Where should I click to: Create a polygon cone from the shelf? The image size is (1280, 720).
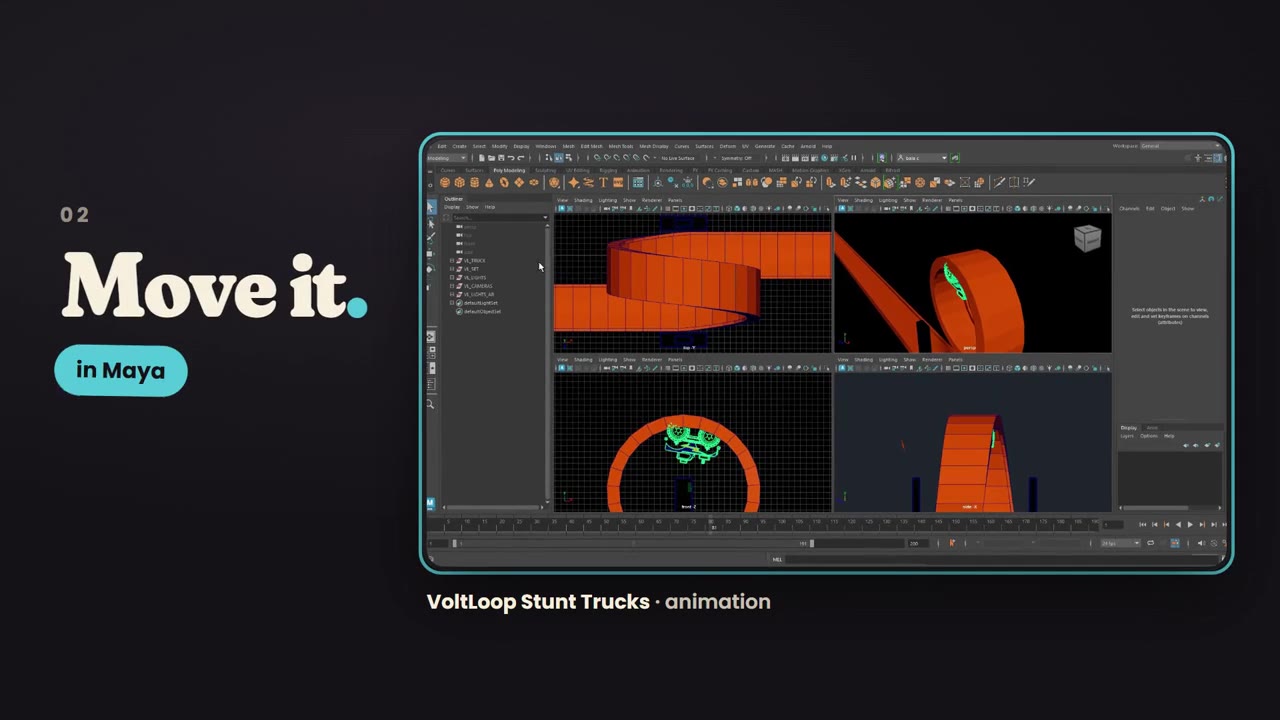(489, 182)
